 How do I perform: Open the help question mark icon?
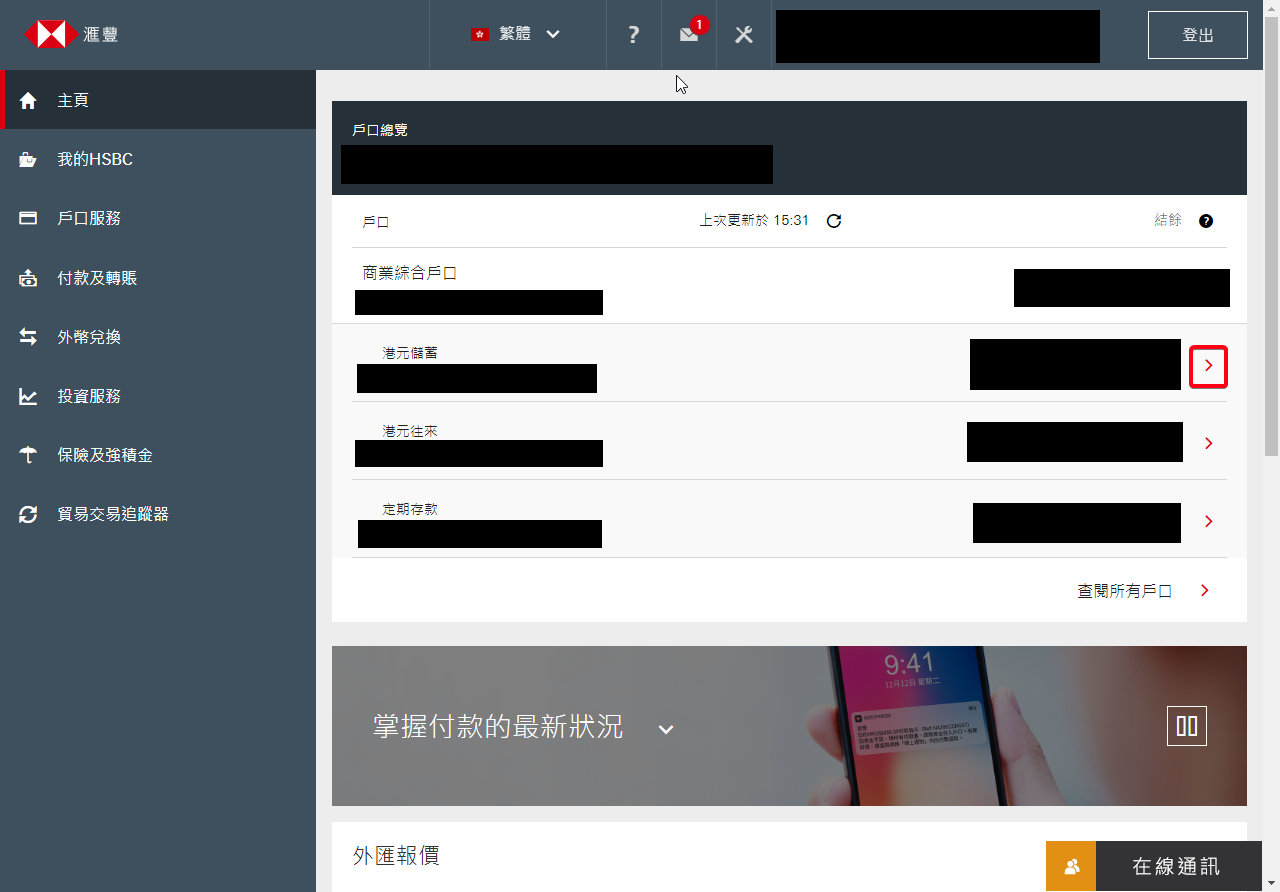point(633,35)
